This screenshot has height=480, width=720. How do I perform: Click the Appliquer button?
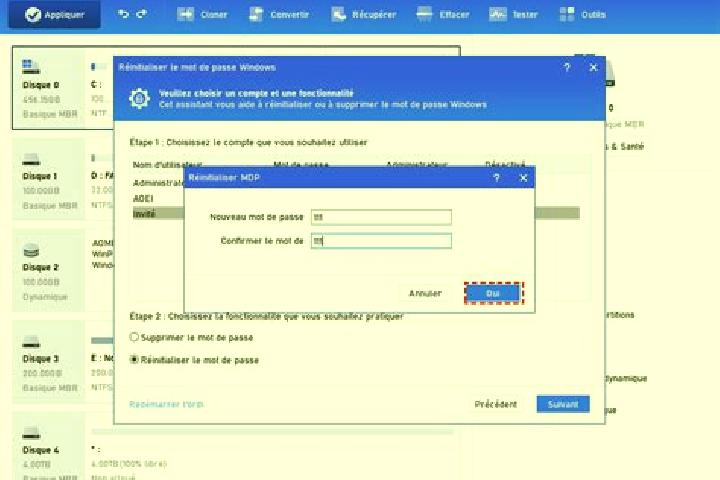(x=55, y=15)
